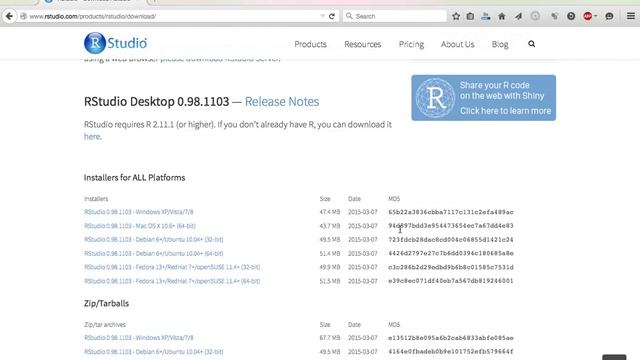The height and width of the screenshot is (360, 640).
Task: Click MD5 hash starting with 4426d
Action: pos(451,253)
